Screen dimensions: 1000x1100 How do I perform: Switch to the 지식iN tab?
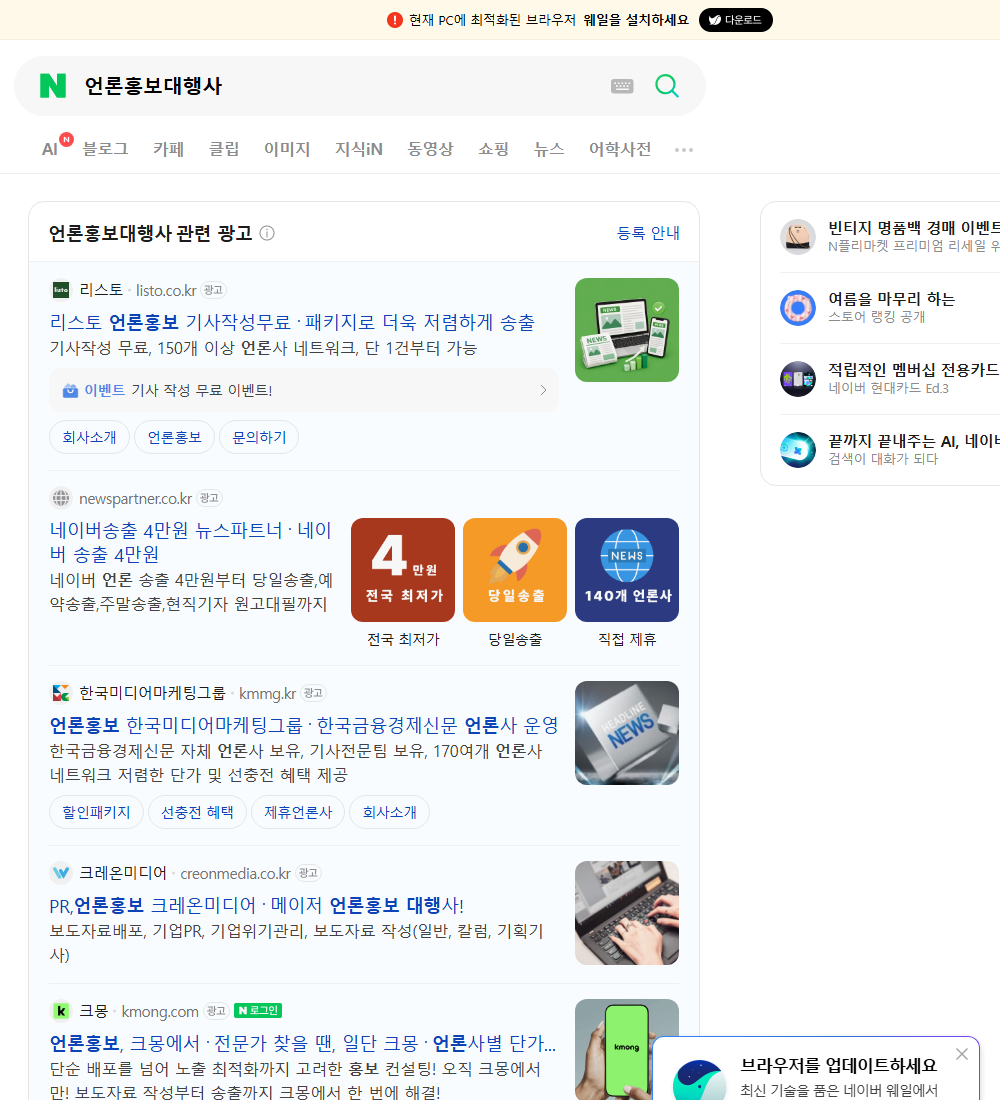point(359,149)
